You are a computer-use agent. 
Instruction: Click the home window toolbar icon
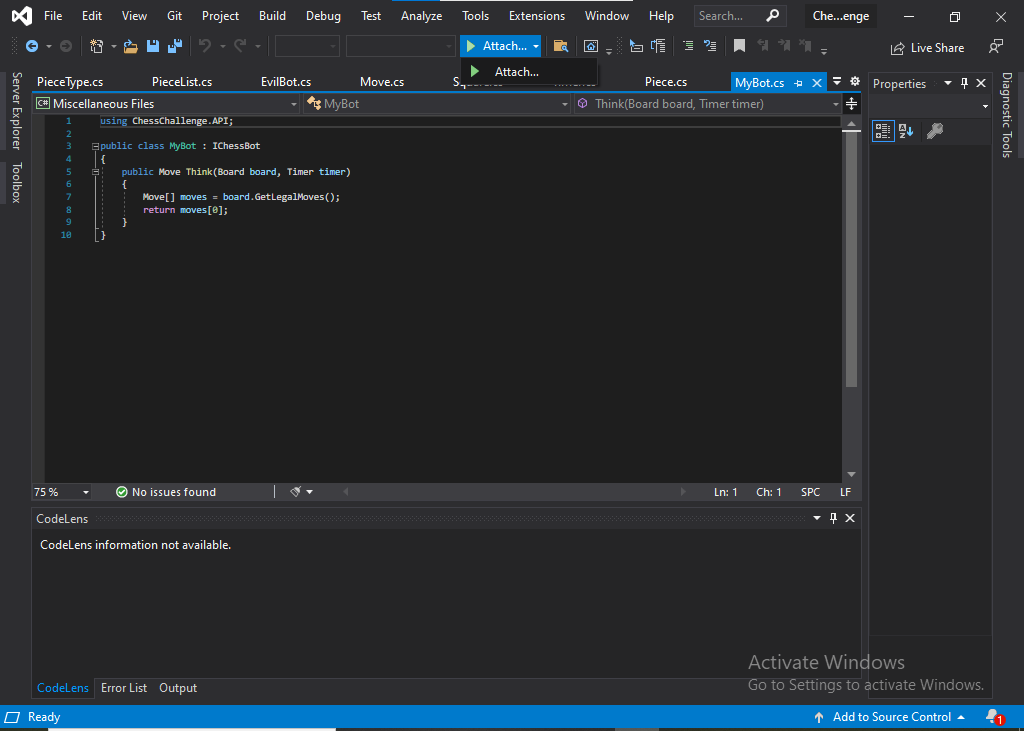pyautogui.click(x=590, y=46)
